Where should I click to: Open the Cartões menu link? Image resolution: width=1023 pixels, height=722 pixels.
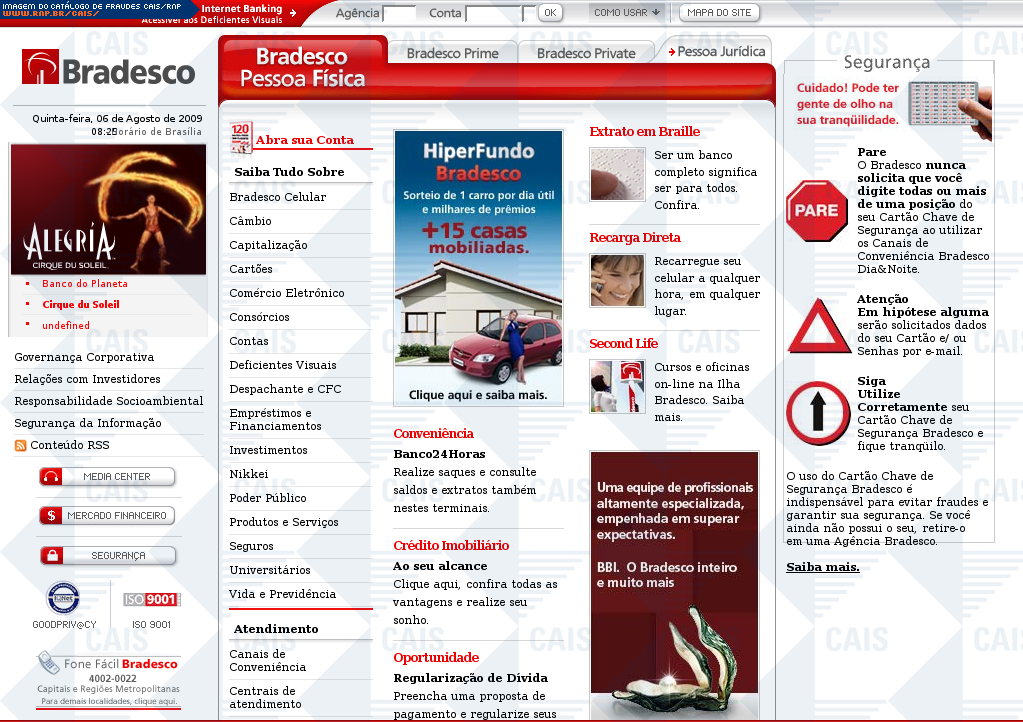tap(251, 269)
